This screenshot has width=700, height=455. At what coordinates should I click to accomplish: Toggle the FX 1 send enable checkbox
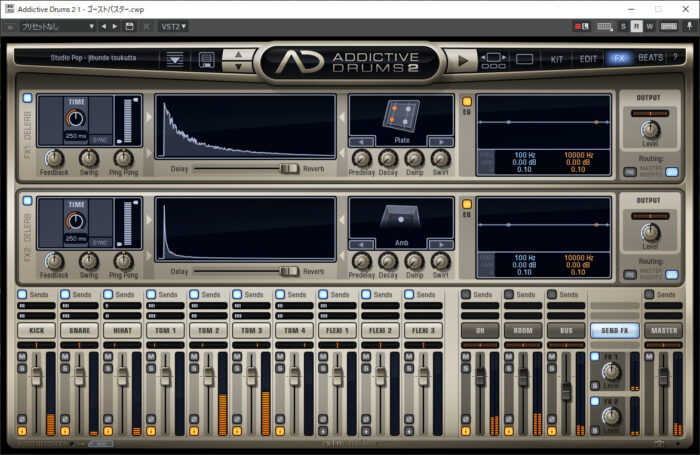(x=595, y=357)
